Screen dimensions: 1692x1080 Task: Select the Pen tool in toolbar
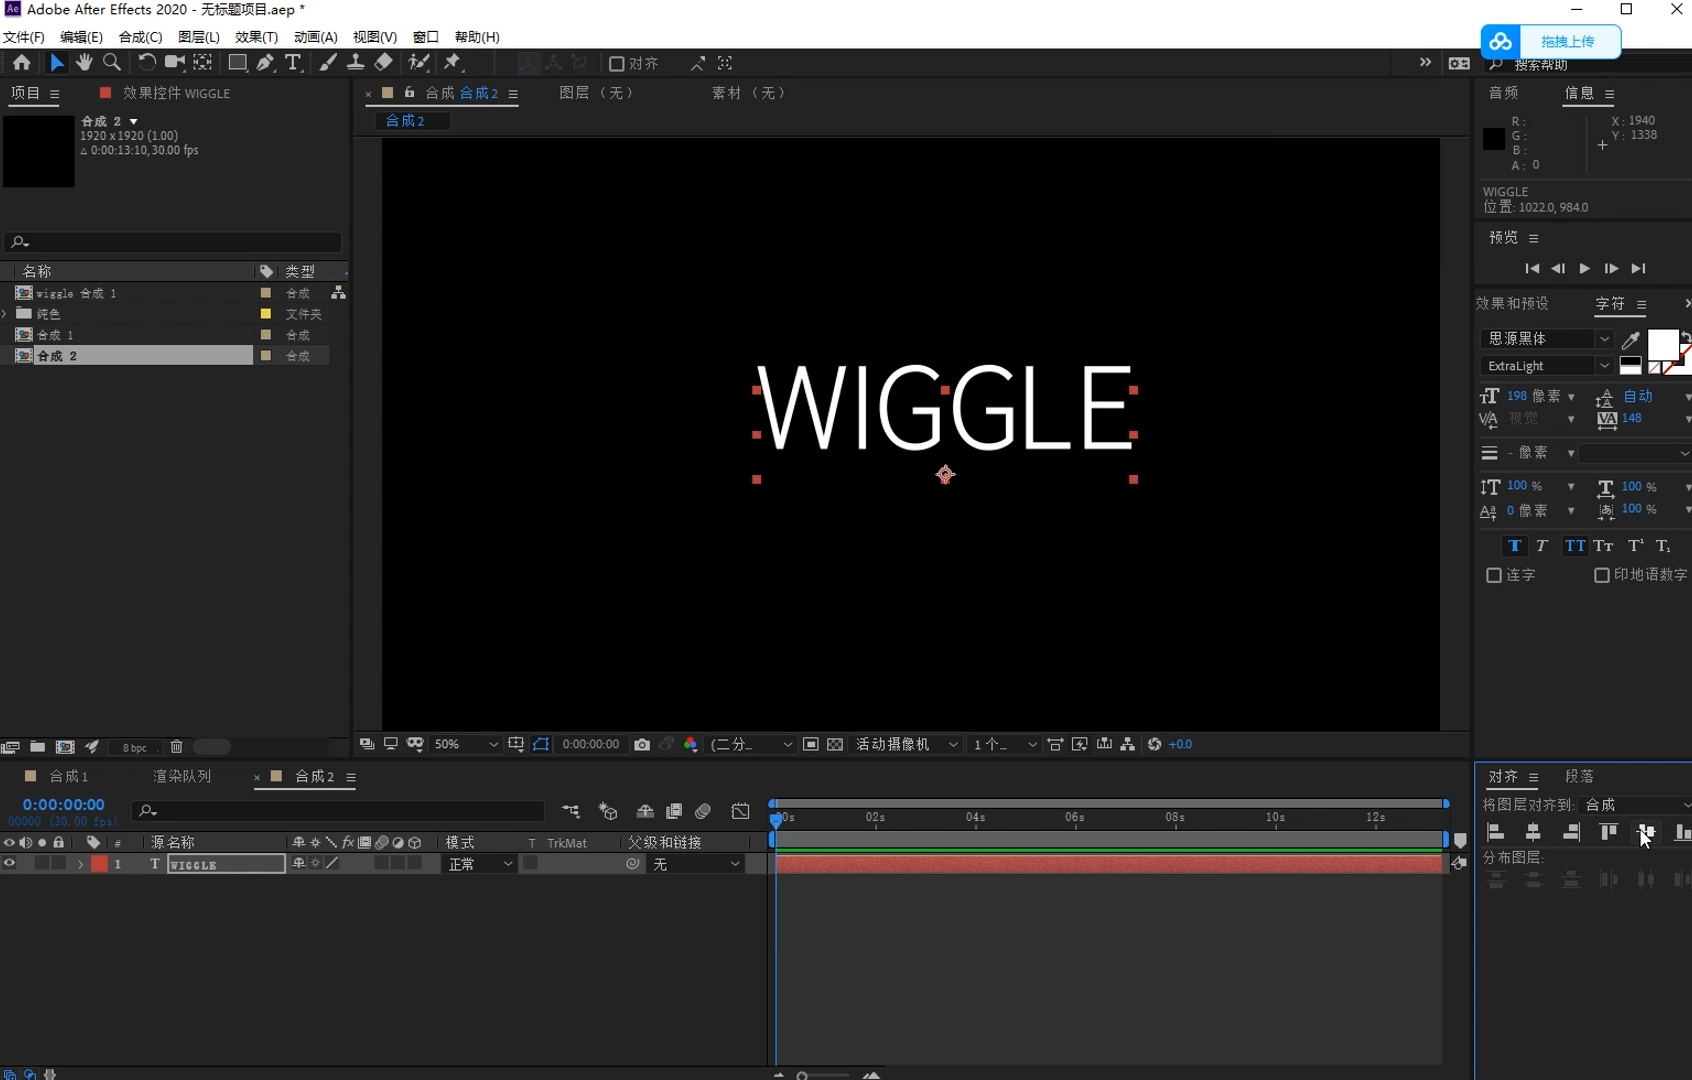[265, 63]
